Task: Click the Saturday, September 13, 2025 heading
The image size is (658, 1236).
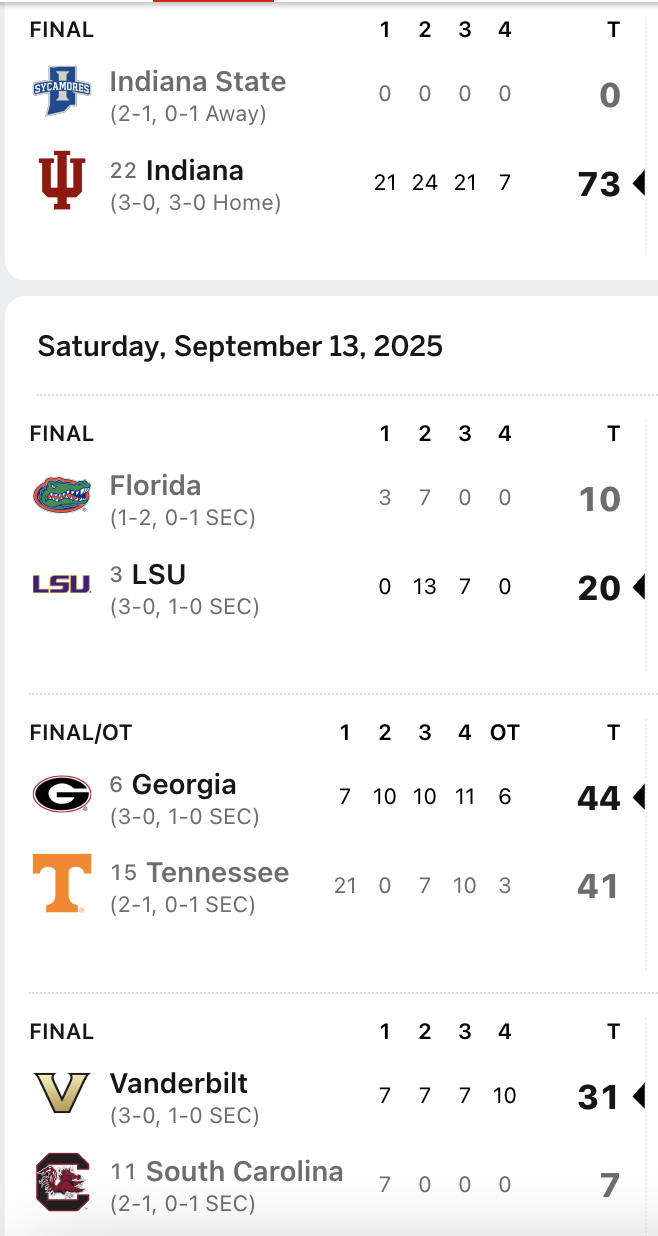Action: pos(240,346)
